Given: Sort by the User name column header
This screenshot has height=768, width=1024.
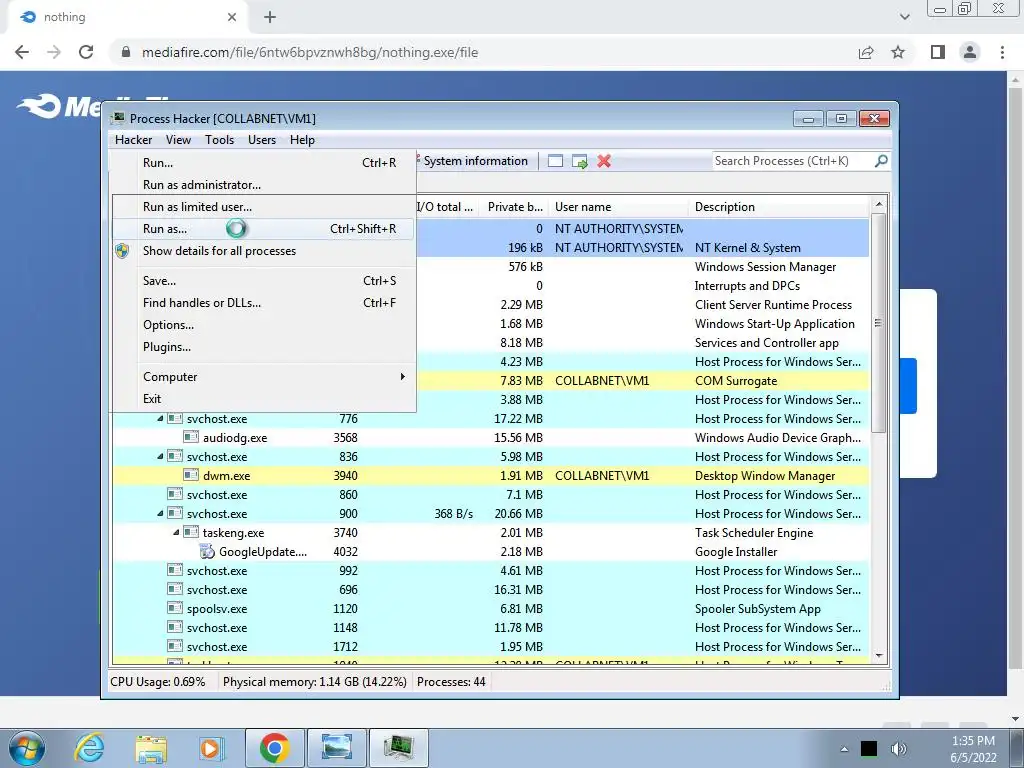Looking at the screenshot, I should click(x=618, y=207).
